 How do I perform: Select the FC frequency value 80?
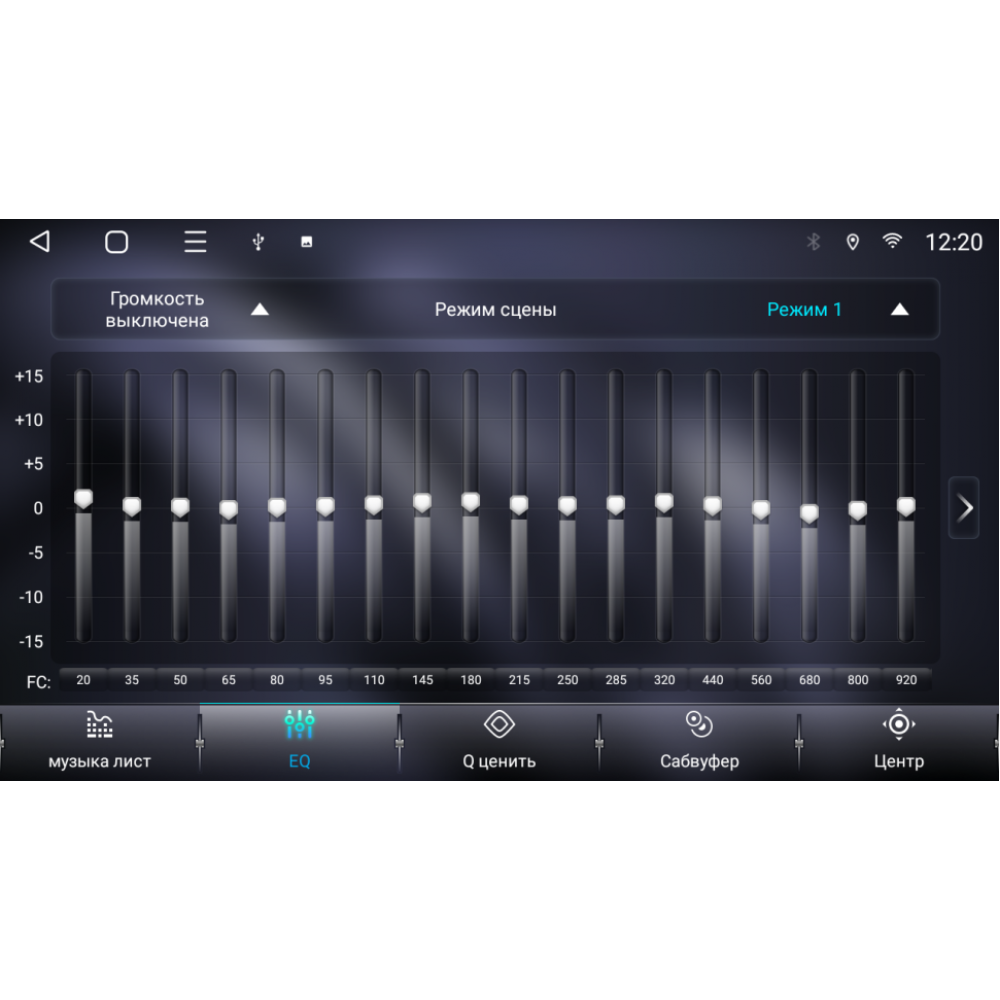click(277, 680)
